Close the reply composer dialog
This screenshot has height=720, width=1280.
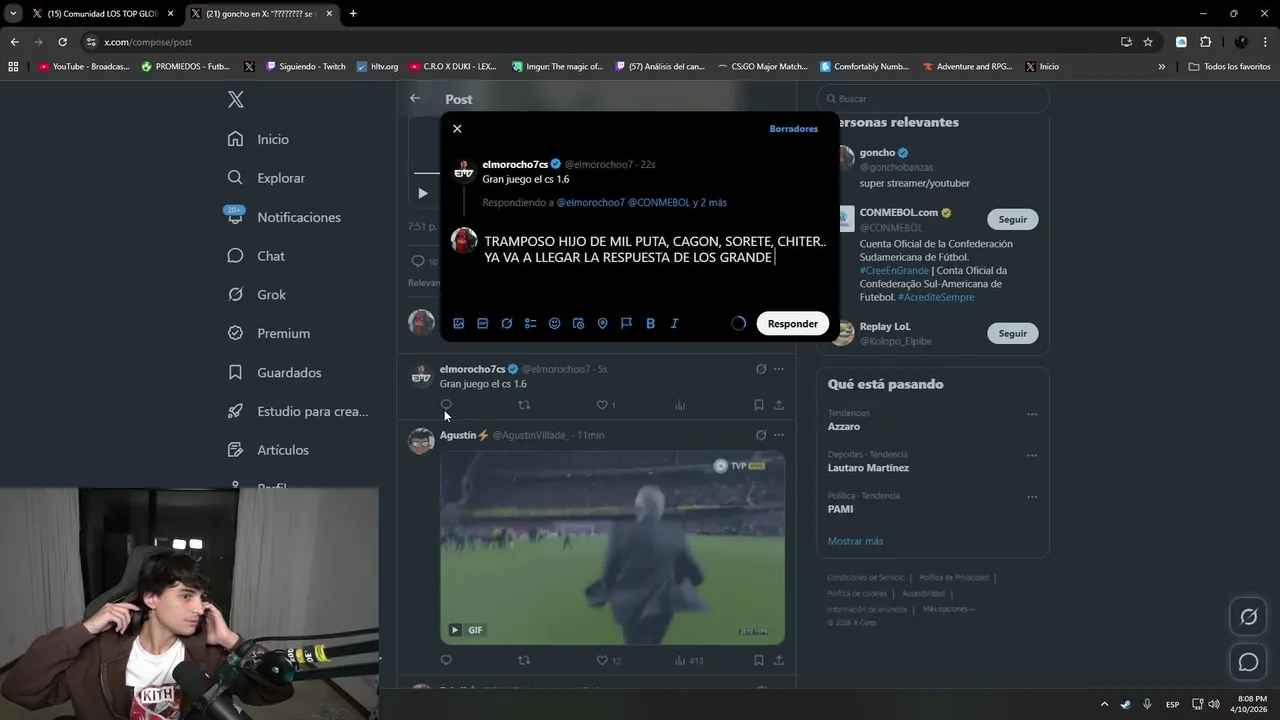point(457,129)
